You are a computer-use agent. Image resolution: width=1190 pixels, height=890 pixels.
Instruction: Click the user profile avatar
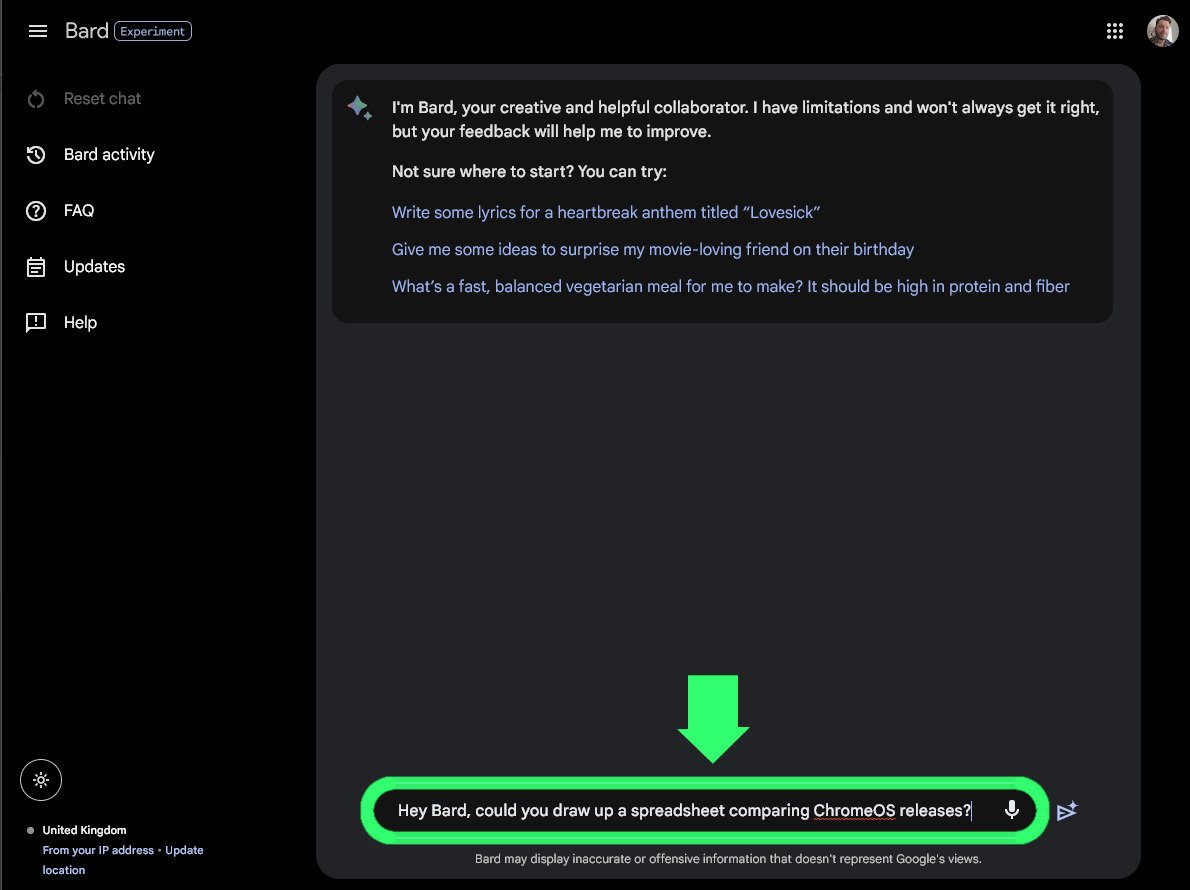(x=1162, y=31)
